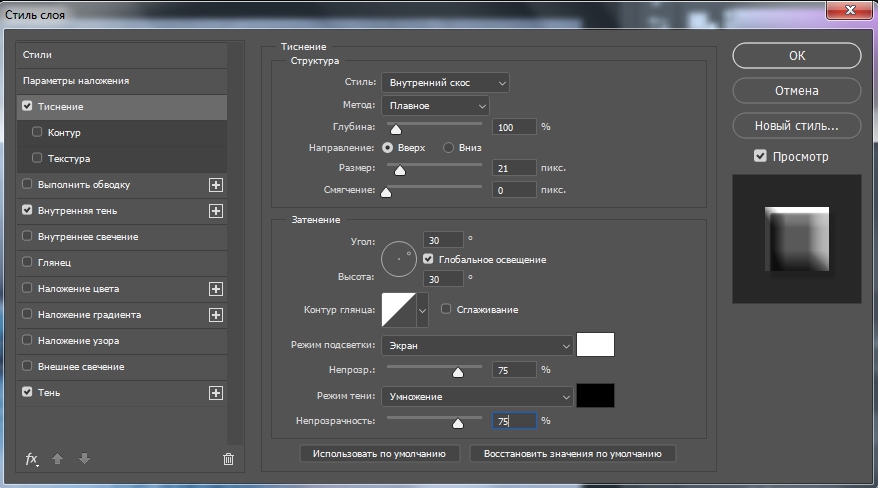Enable the Внешнее свечение checkbox
This screenshot has width=878, height=488.
pos(27,365)
